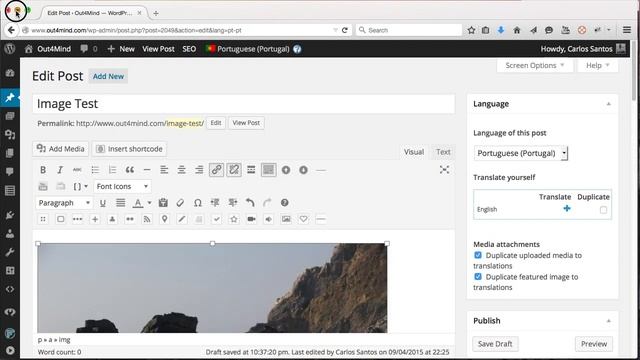640x360 pixels.
Task: Toggle Italic formatting in editor toolbar
Action: tap(60, 170)
